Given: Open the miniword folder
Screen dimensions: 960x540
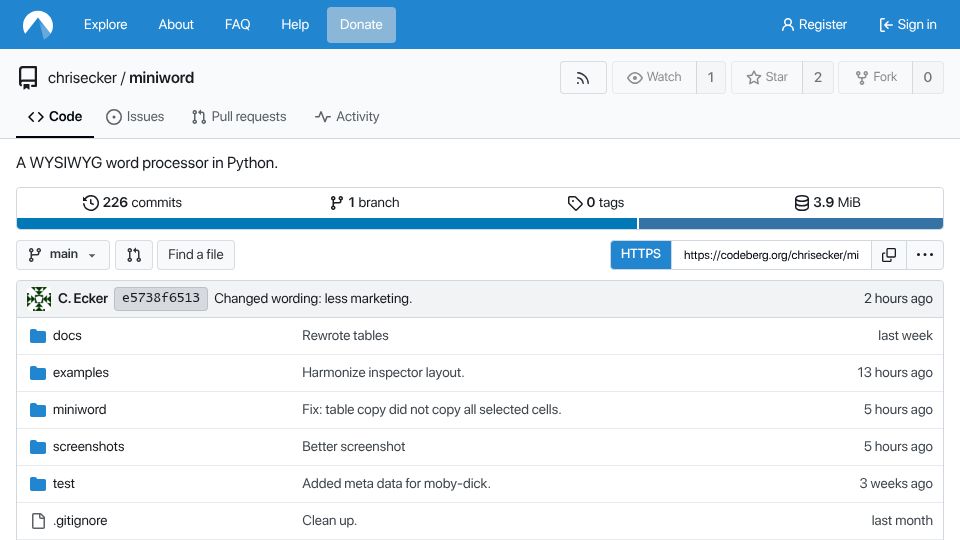Looking at the screenshot, I should tap(80, 410).
